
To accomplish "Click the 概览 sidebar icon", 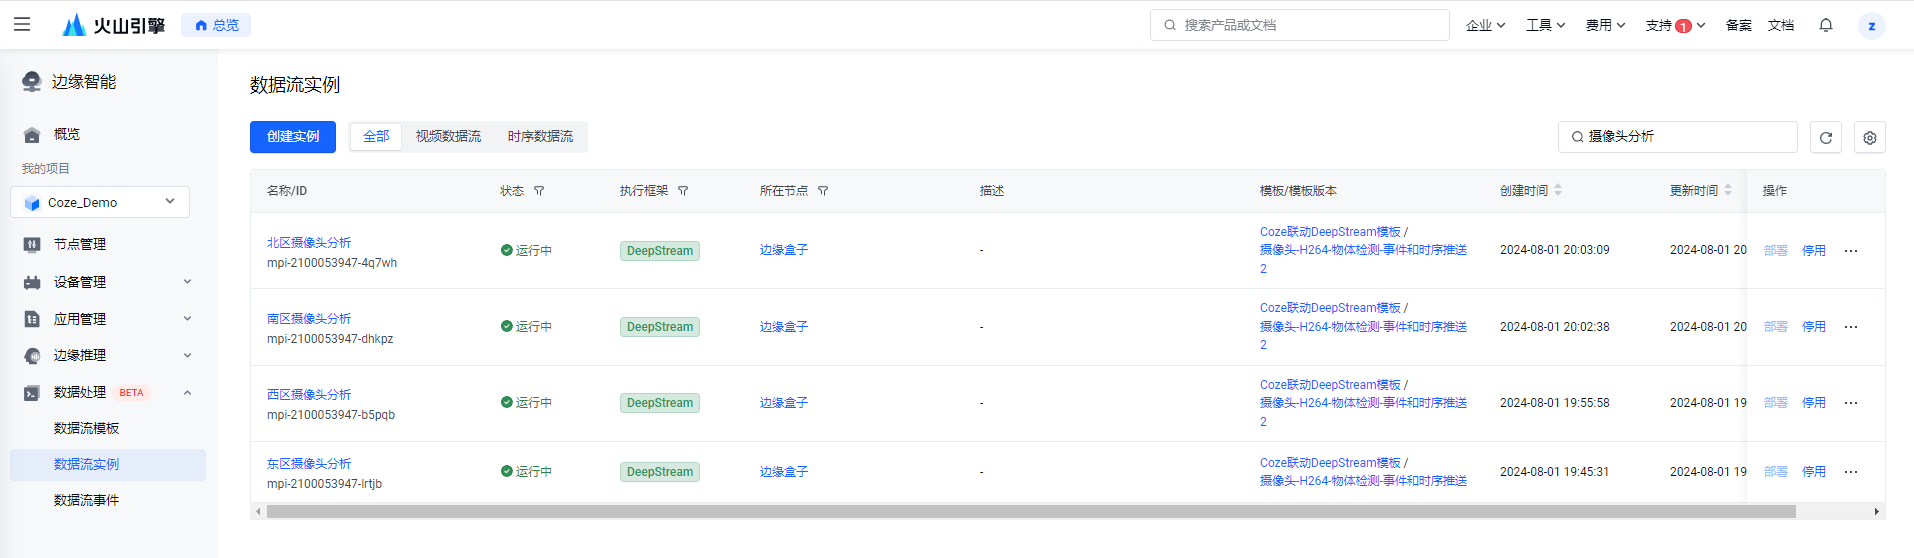I will coord(32,135).
